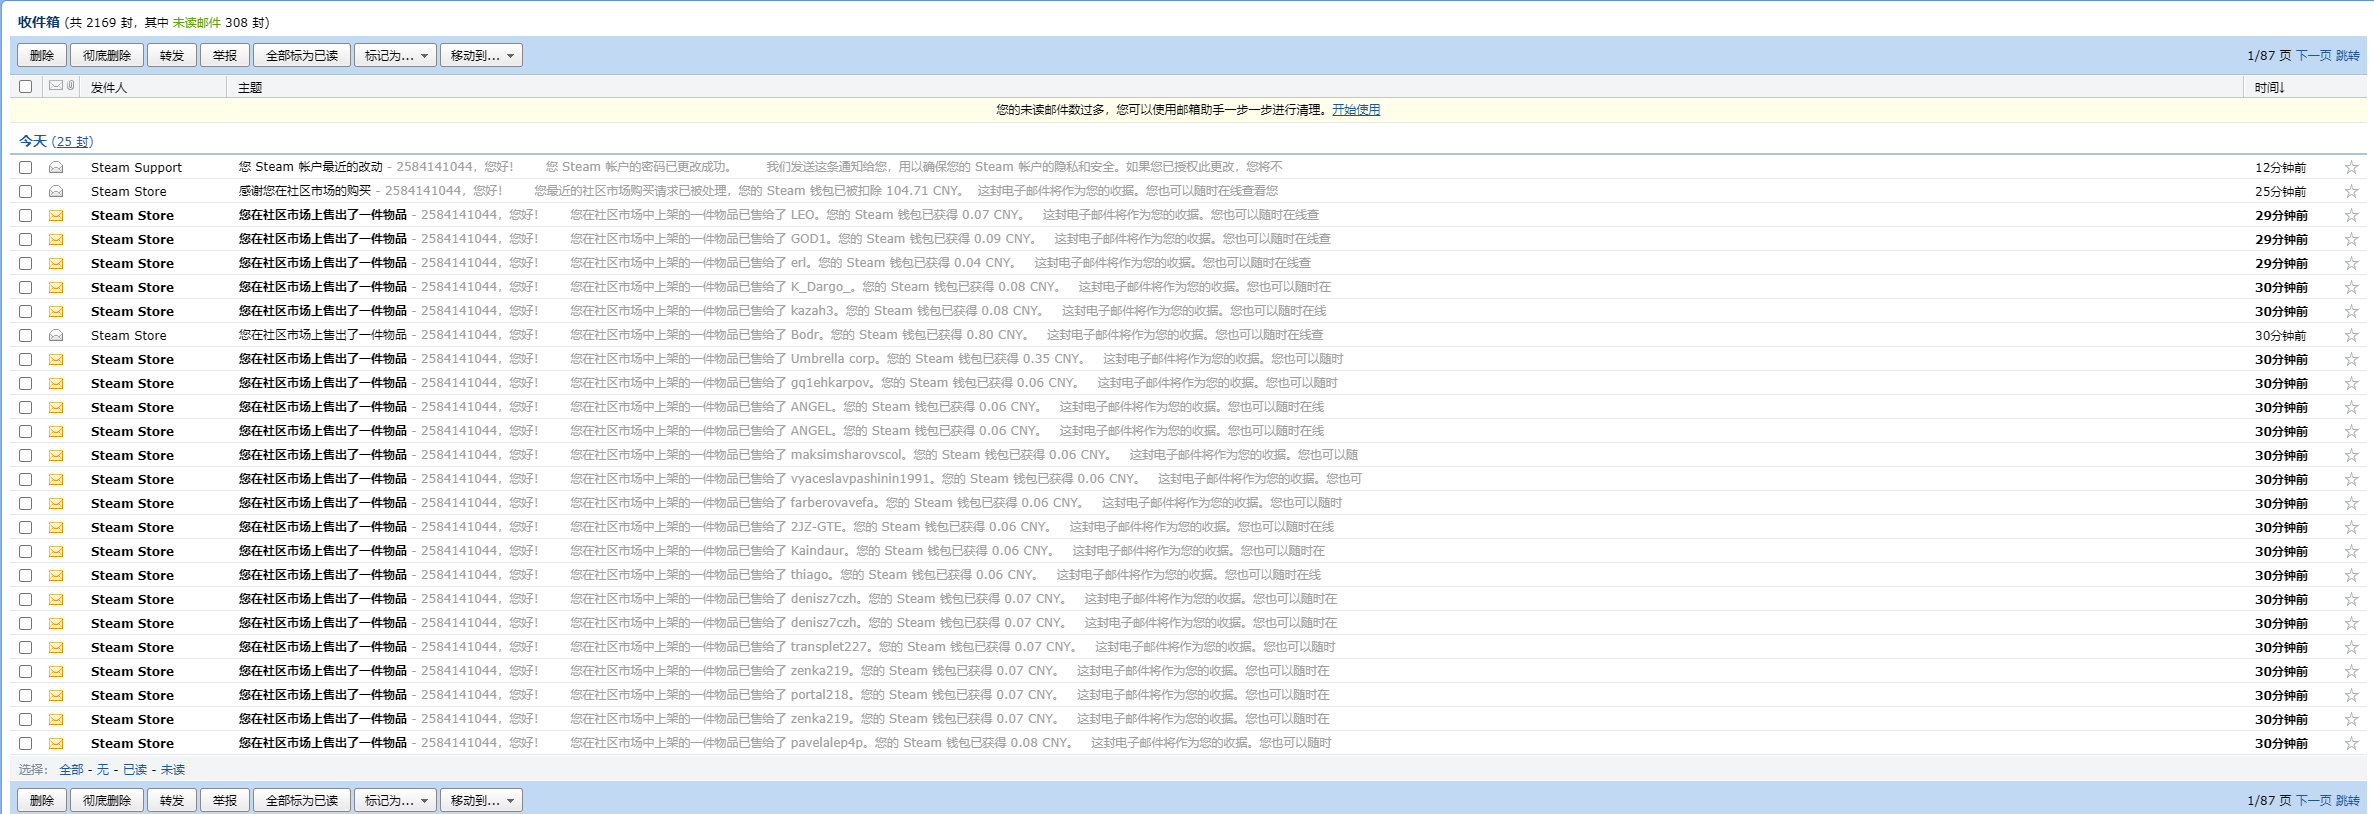This screenshot has height=814, width=2374.
Task: Star the email sold to Umbrella corp
Action: pyautogui.click(x=2351, y=359)
